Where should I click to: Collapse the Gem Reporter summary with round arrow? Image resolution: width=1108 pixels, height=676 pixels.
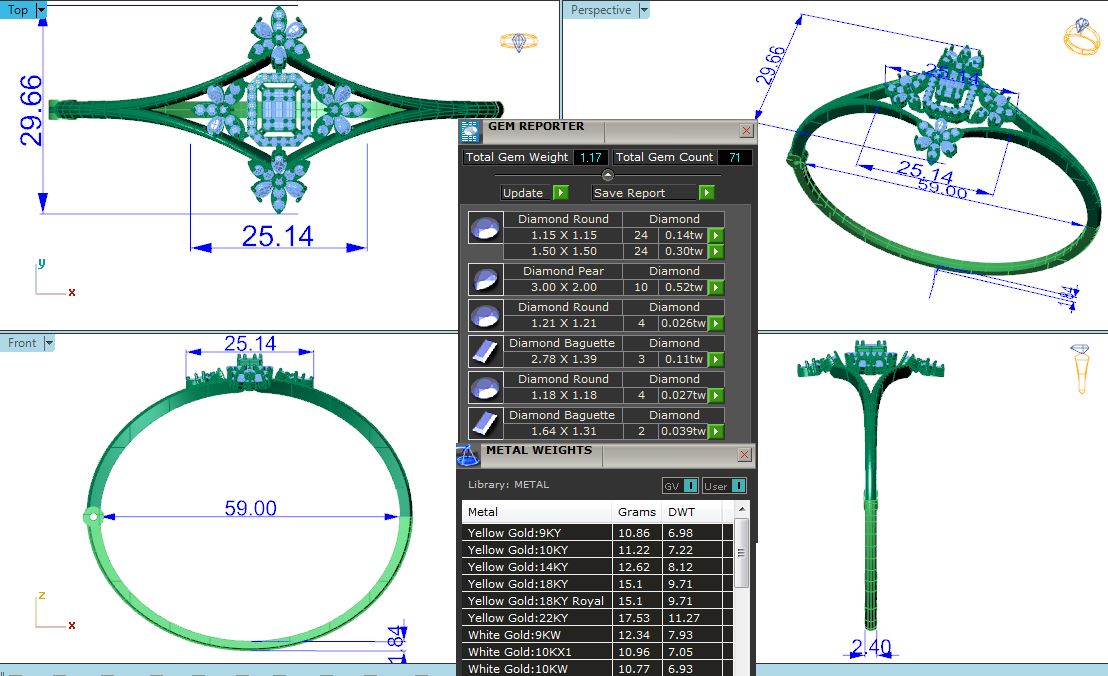[607, 175]
